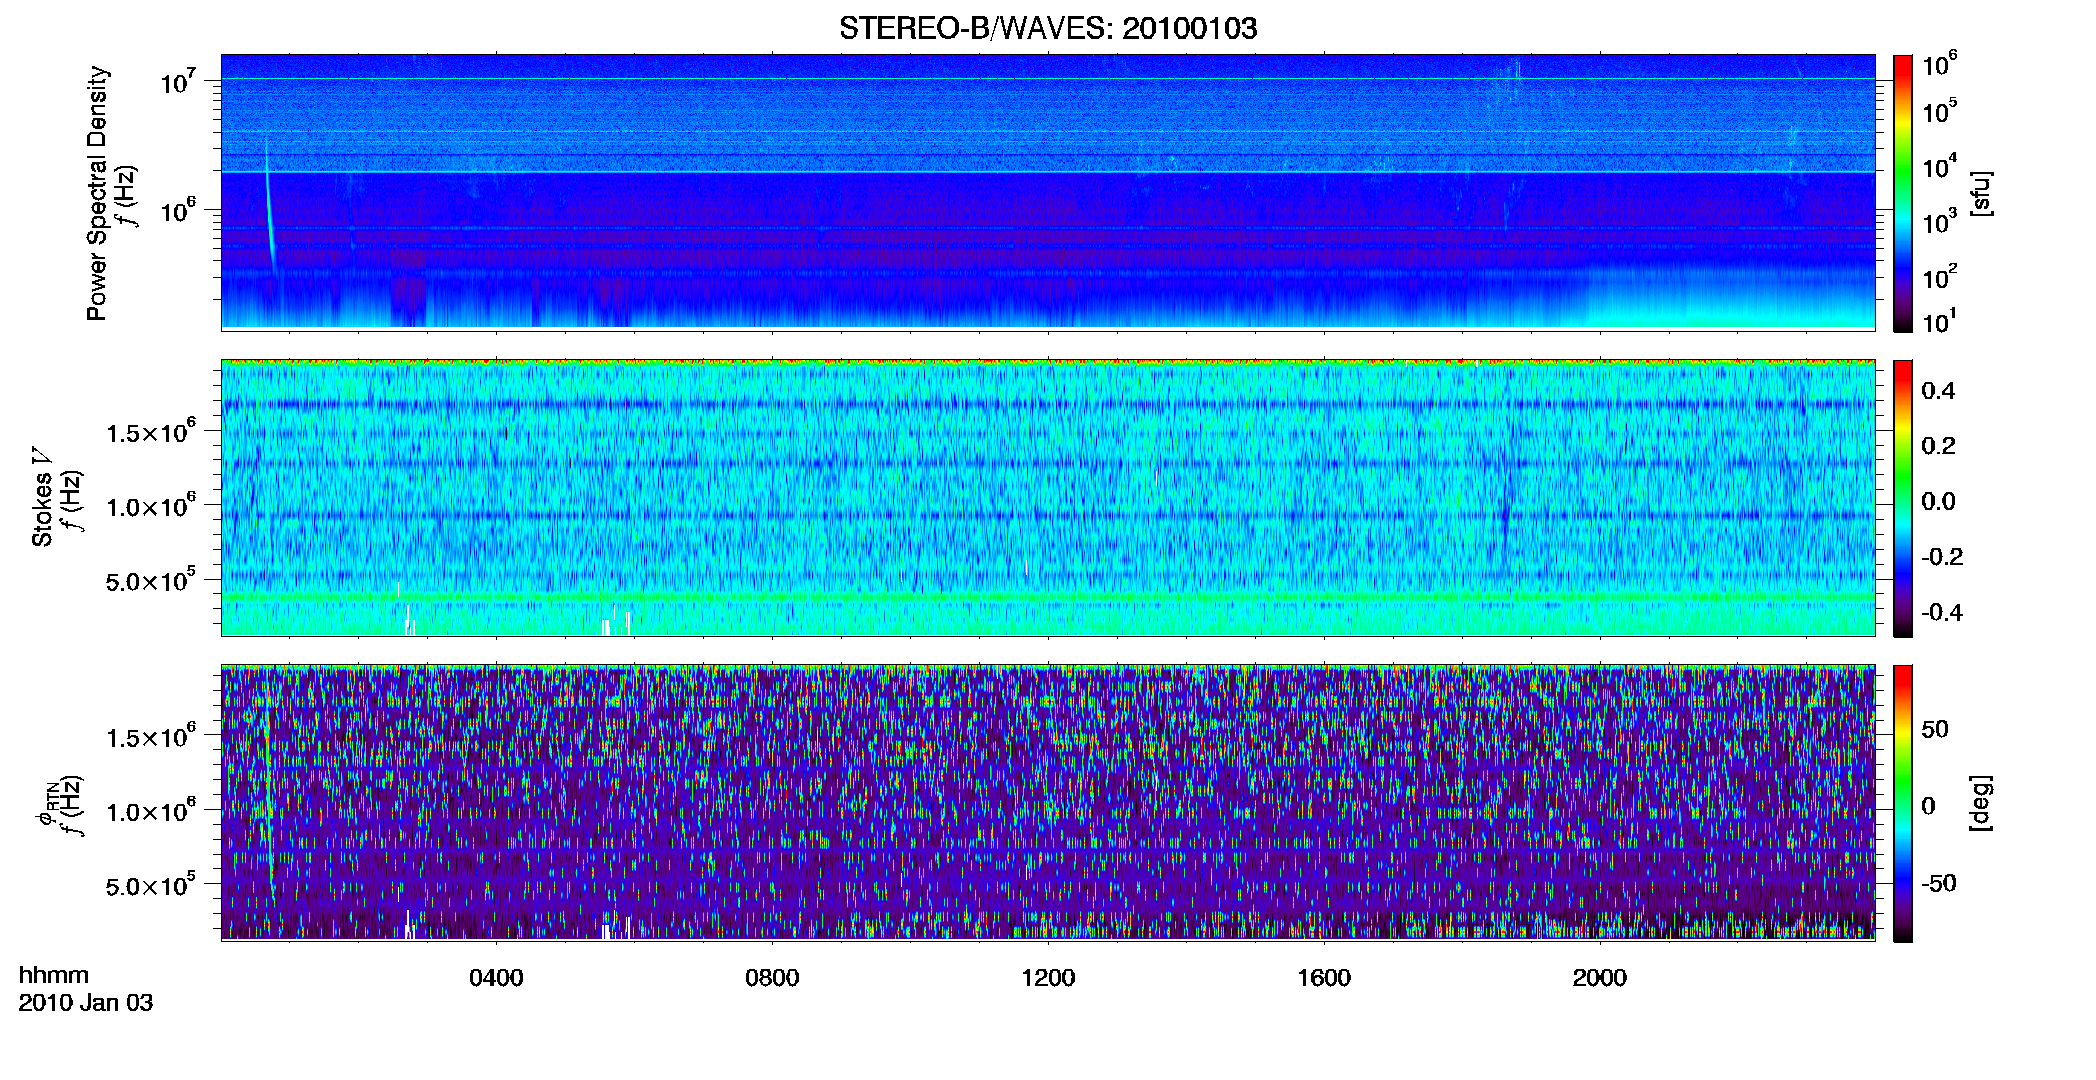Click the 5.0×10^5 tick on the Stokes V axis
Viewport: 2096px width, 1080px height.
point(151,580)
